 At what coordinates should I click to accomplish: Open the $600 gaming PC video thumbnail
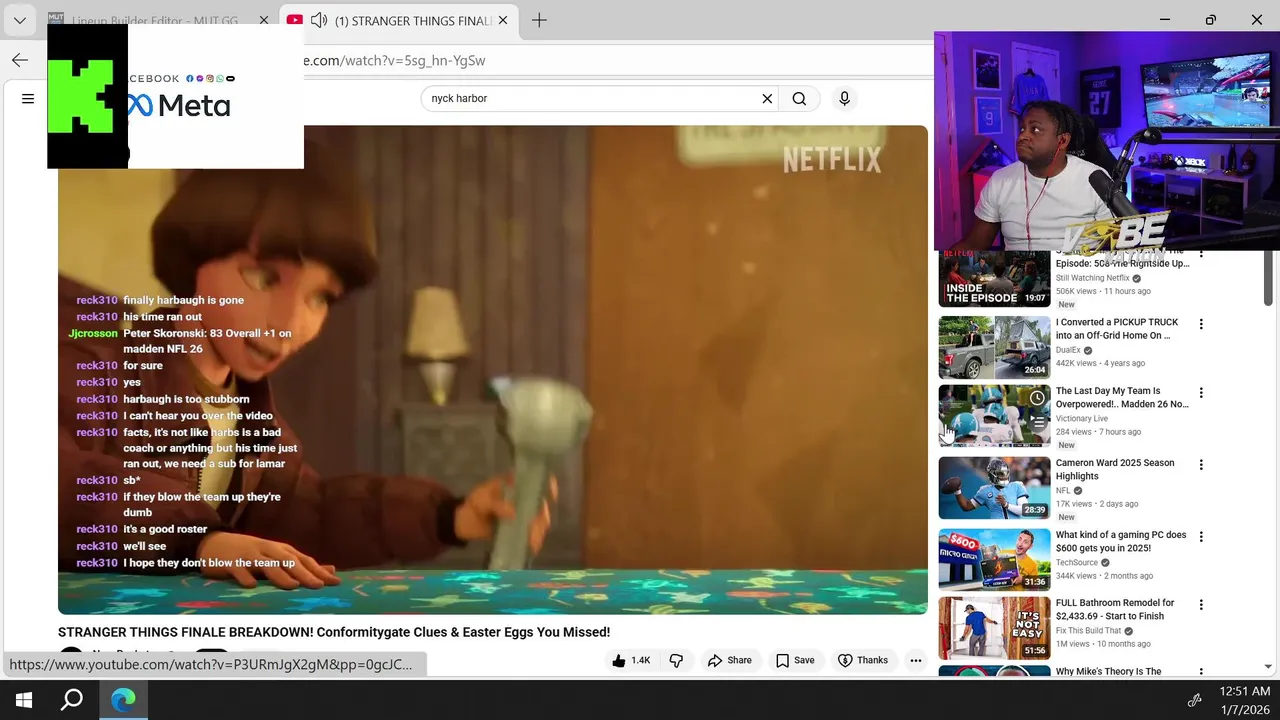click(x=994, y=560)
